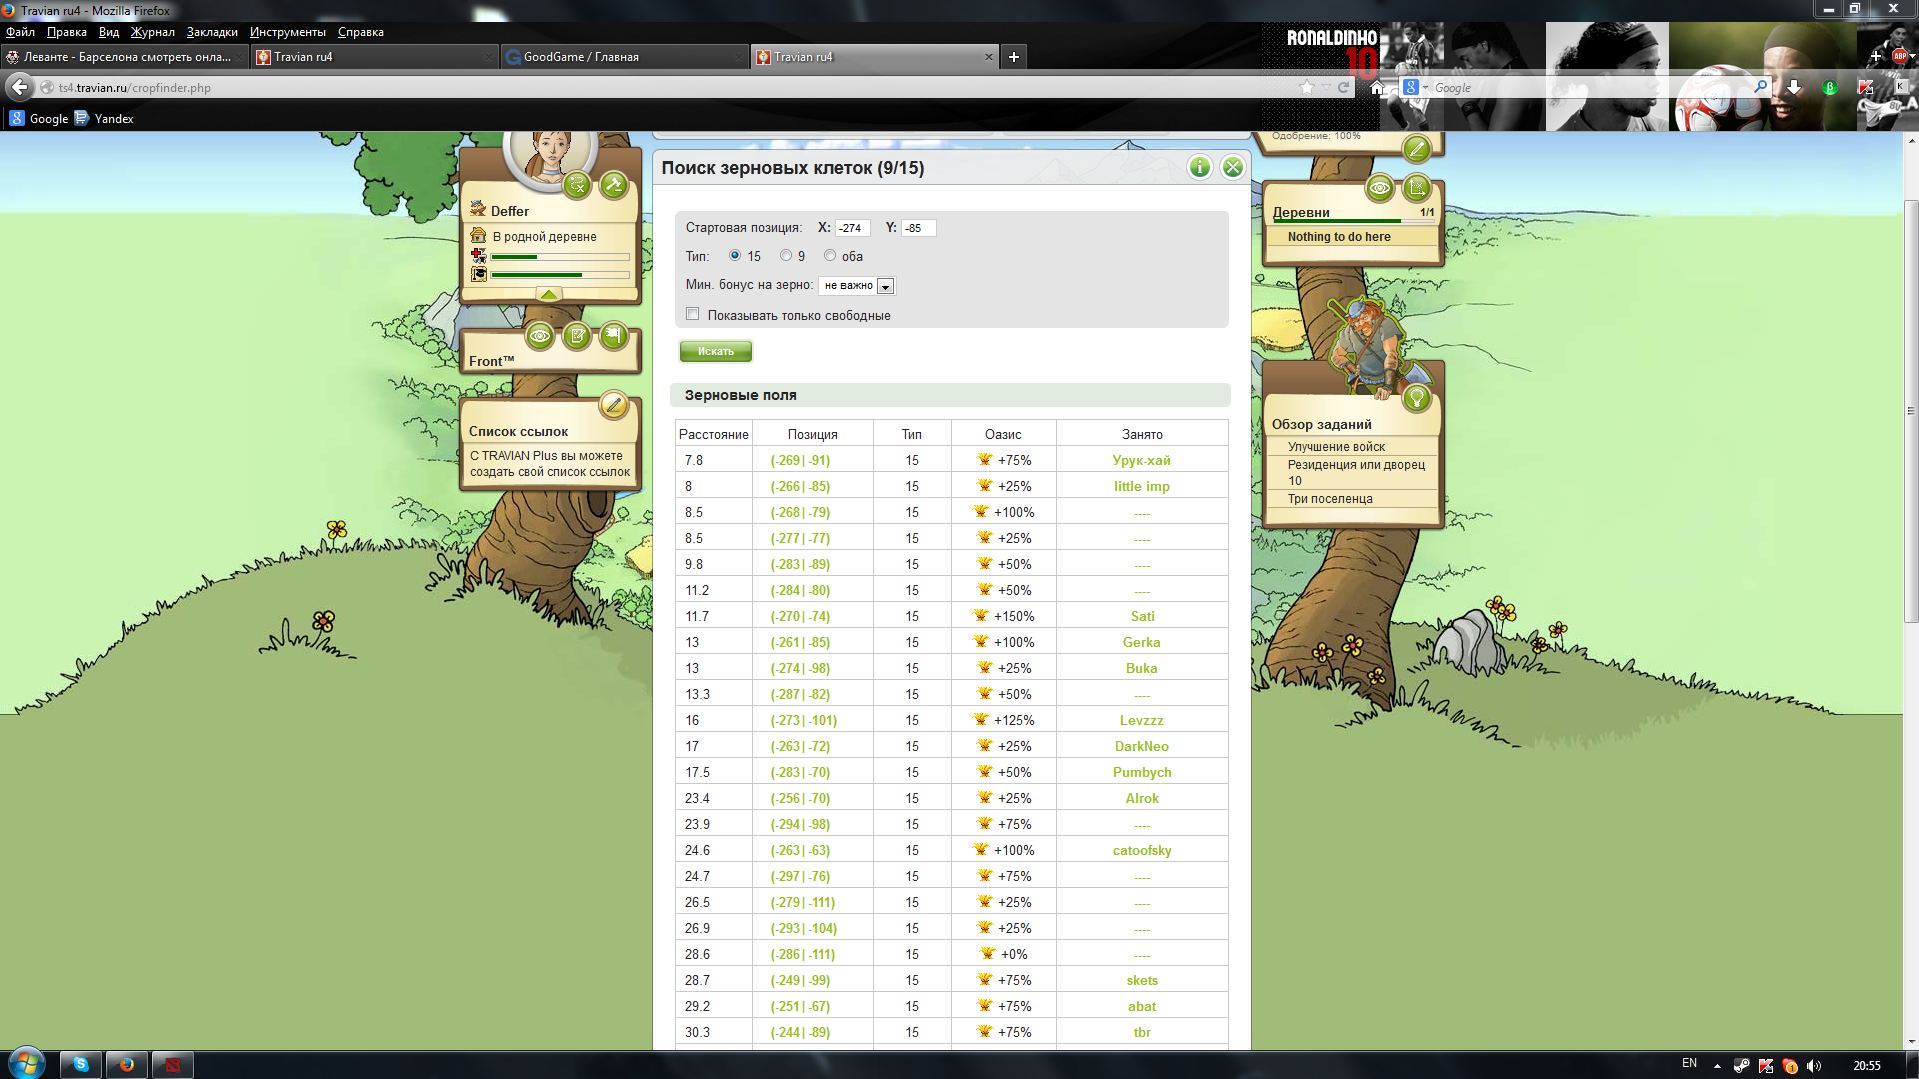Image resolution: width=1919 pixels, height=1079 pixels.
Task: Open the Закладки menu
Action: tap(212, 32)
